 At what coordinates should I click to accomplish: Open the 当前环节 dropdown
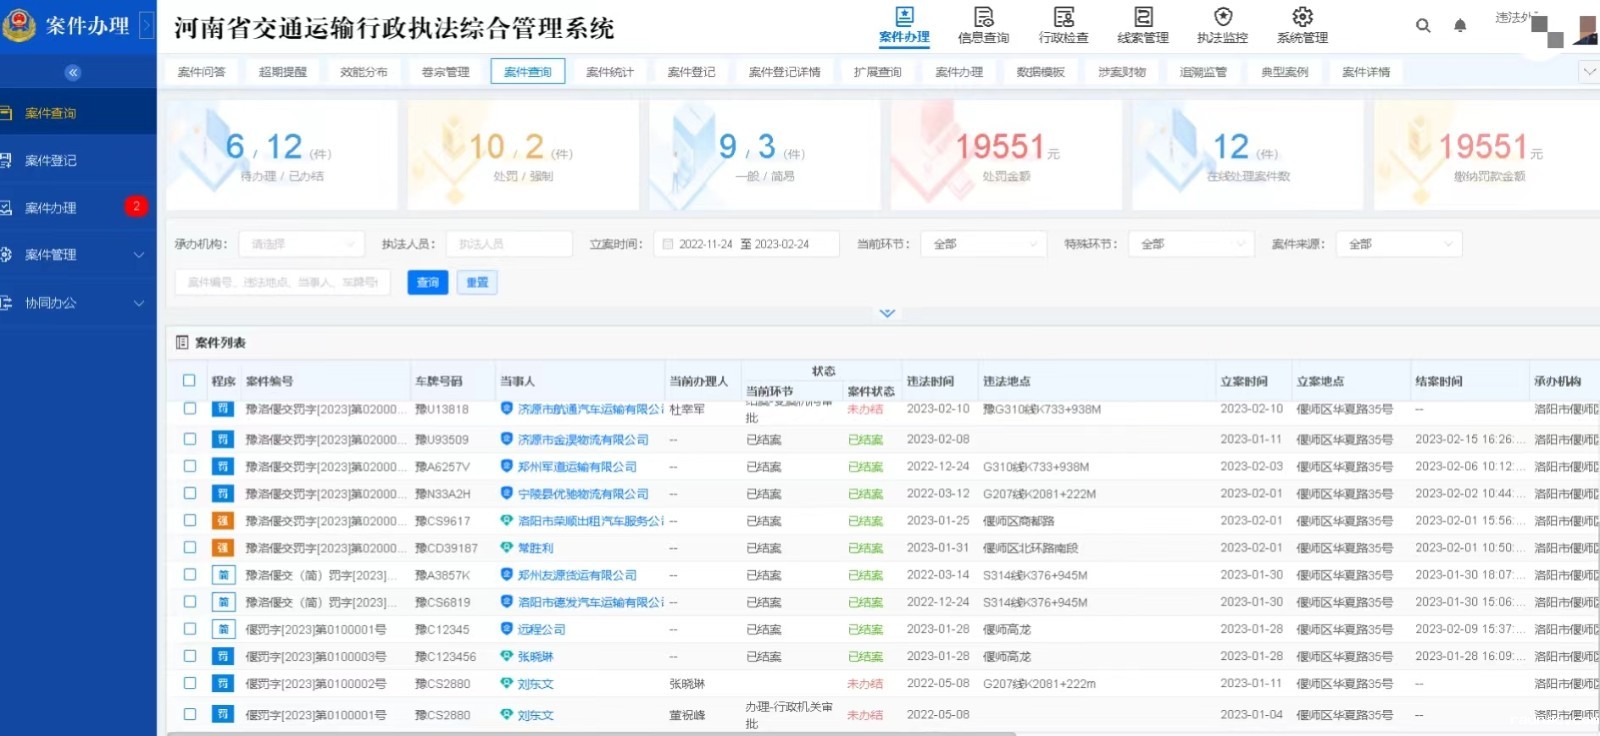pos(984,244)
